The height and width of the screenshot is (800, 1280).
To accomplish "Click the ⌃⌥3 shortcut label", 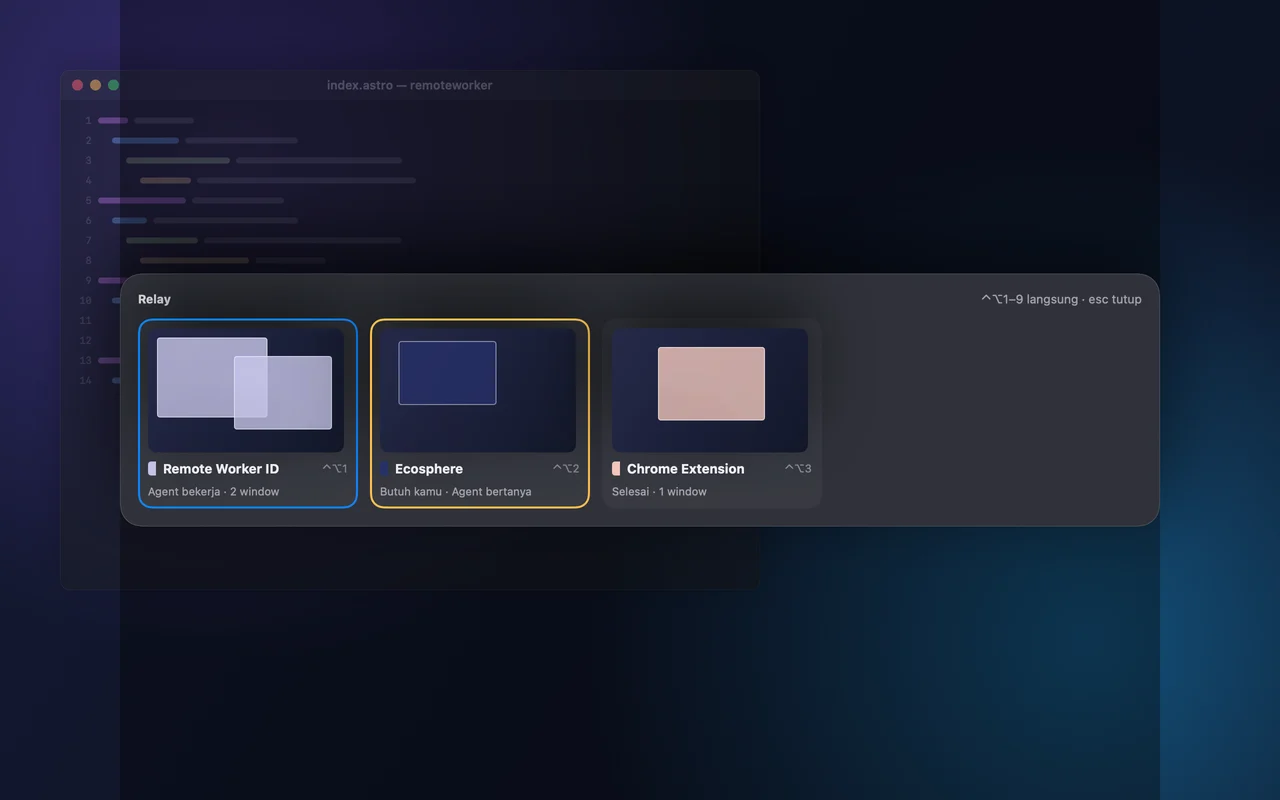I will click(798, 468).
